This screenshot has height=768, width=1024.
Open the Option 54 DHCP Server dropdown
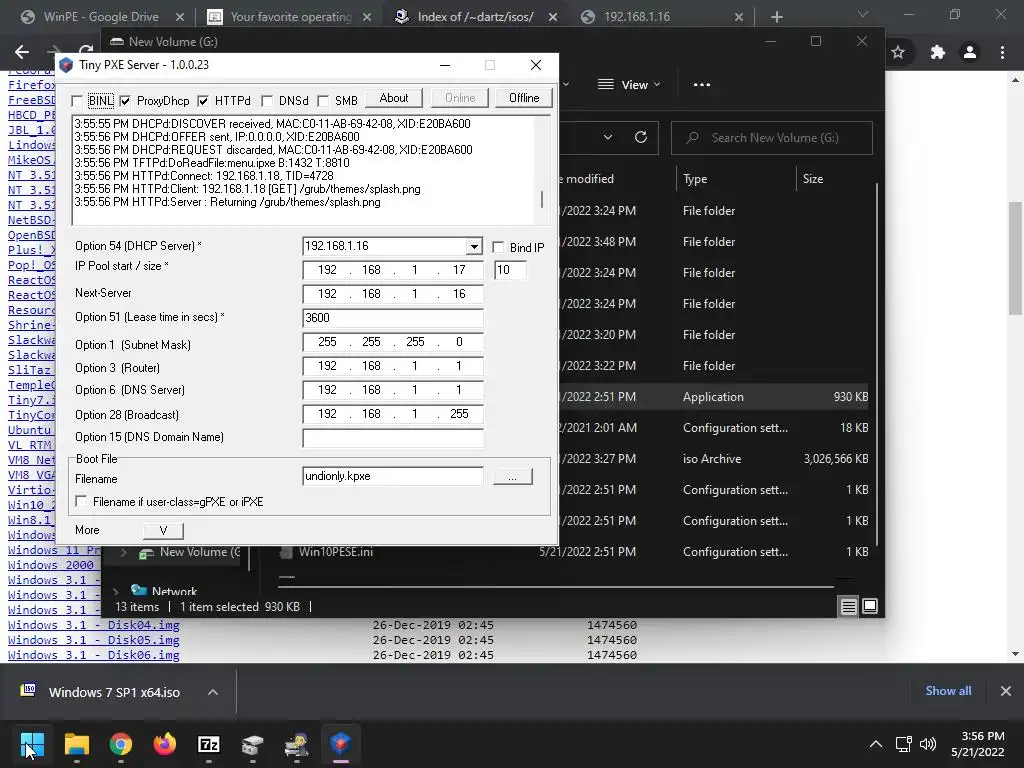point(475,247)
